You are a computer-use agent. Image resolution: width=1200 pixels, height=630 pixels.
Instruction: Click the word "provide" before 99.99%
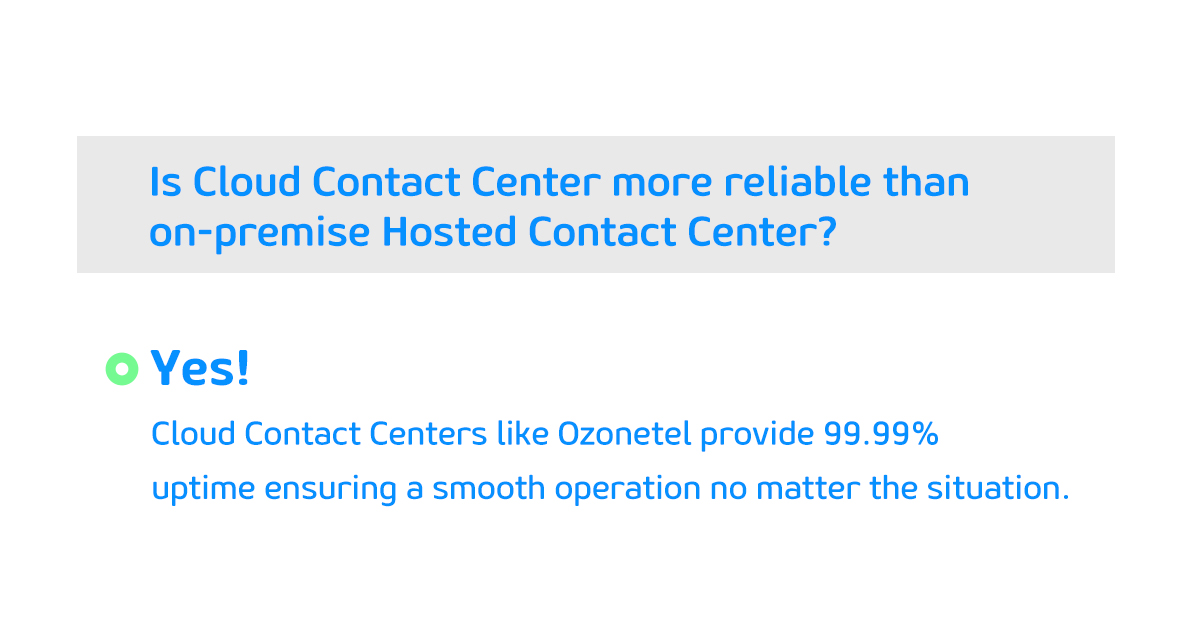pyautogui.click(x=757, y=435)
